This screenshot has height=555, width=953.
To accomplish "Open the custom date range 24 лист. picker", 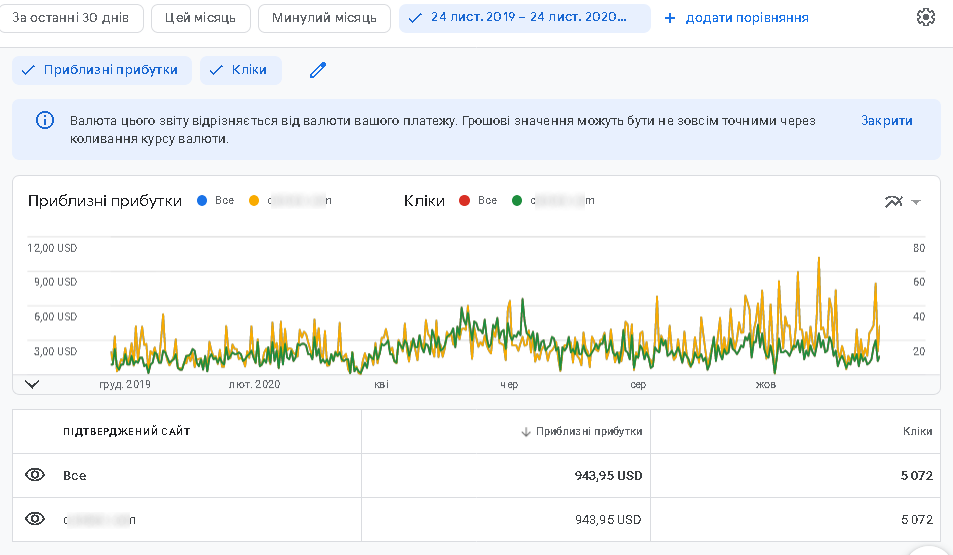I will coord(524,18).
